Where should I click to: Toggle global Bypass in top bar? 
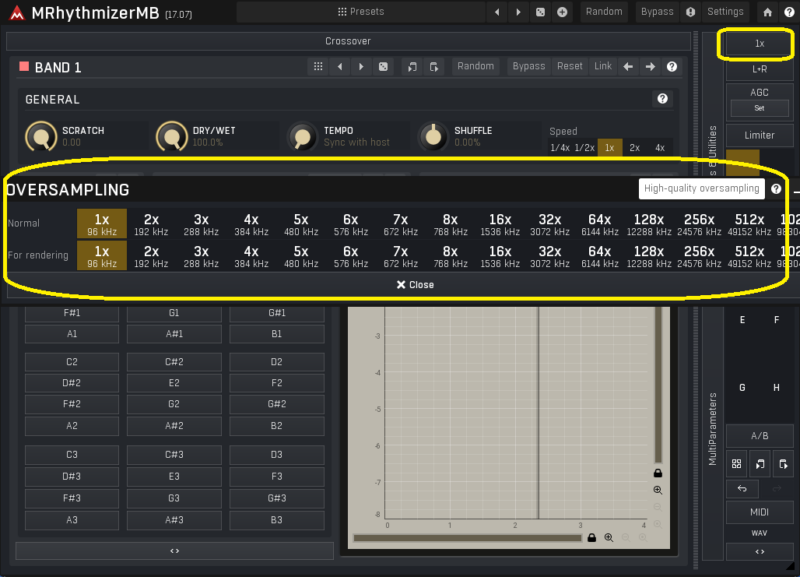pos(657,12)
